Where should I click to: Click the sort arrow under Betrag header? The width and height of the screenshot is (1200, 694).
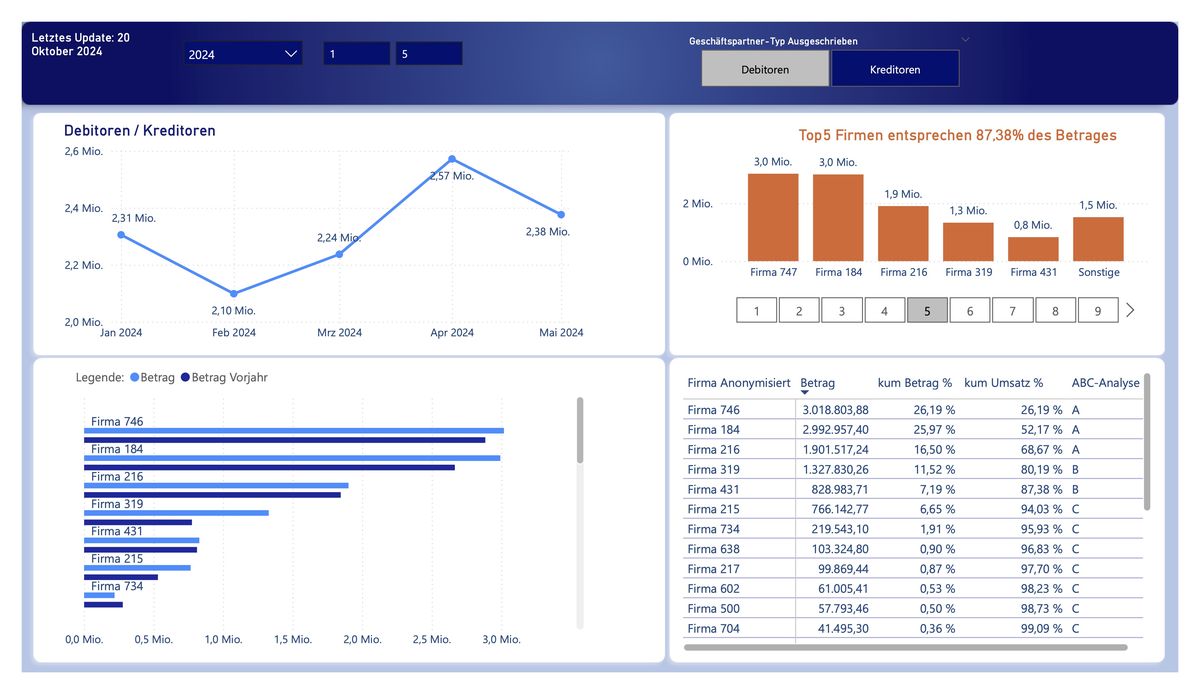(x=806, y=394)
